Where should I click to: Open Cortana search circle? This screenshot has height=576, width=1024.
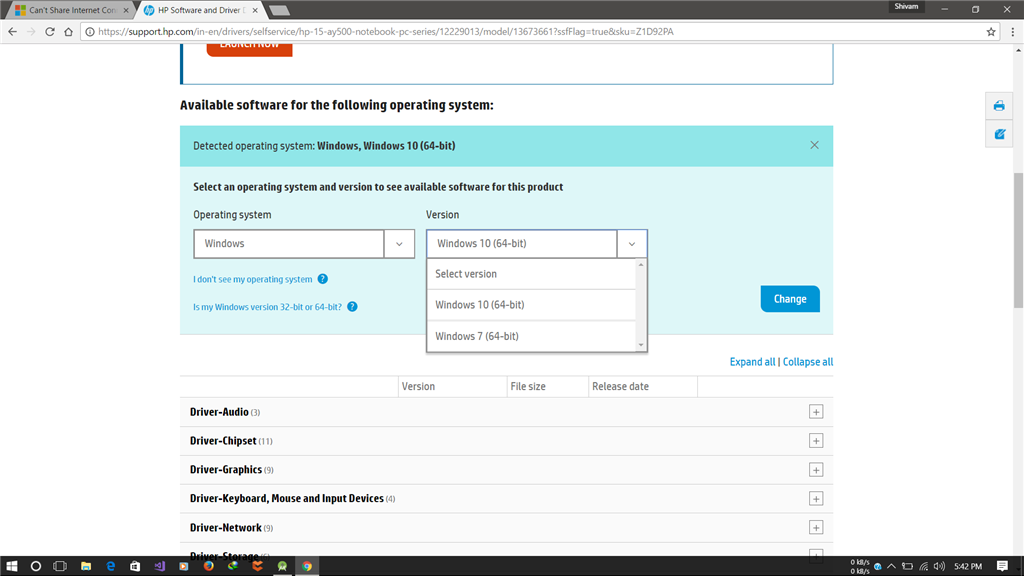36,566
